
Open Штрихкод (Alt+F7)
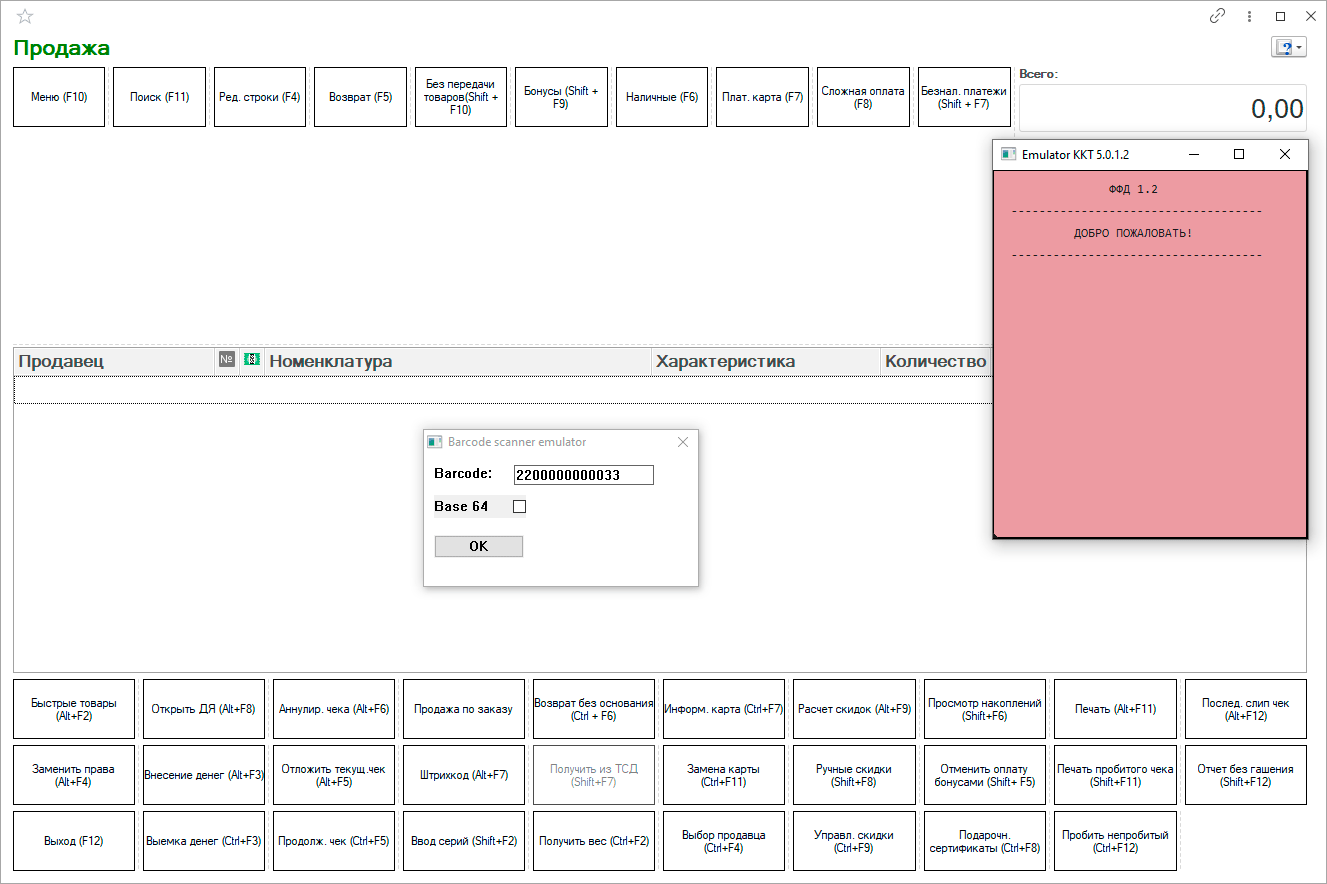coord(464,775)
